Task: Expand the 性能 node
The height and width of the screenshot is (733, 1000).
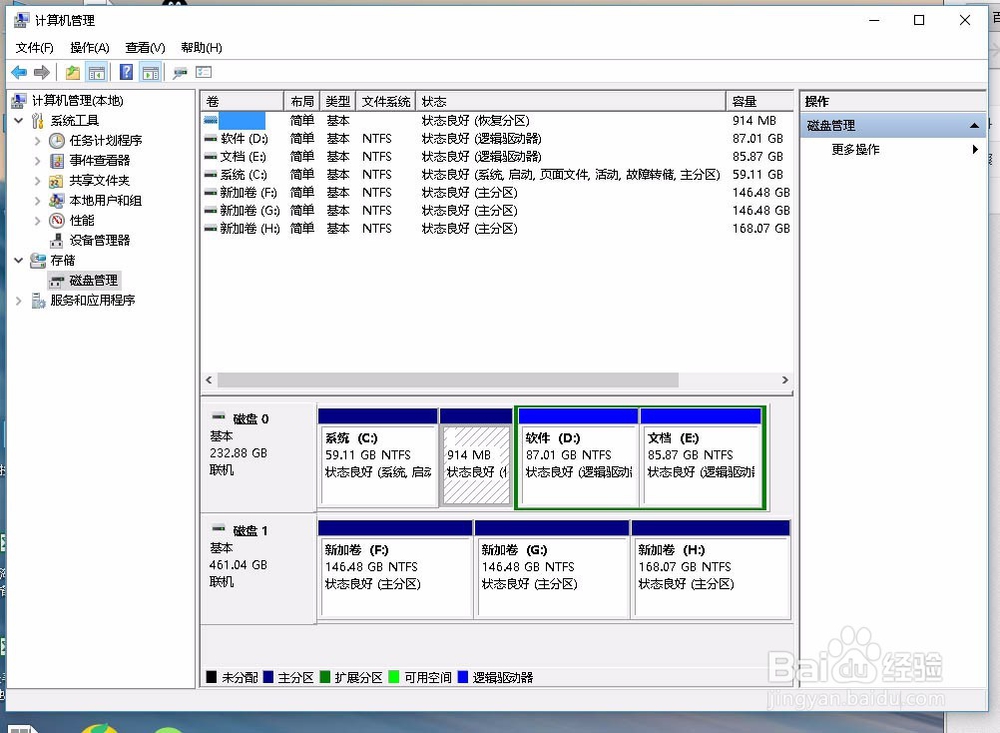Action: [38, 221]
